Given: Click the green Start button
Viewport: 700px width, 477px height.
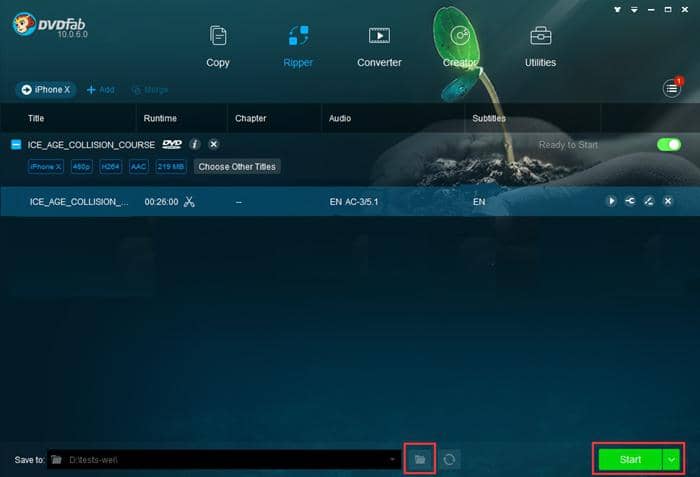Looking at the screenshot, I should tap(630, 460).
